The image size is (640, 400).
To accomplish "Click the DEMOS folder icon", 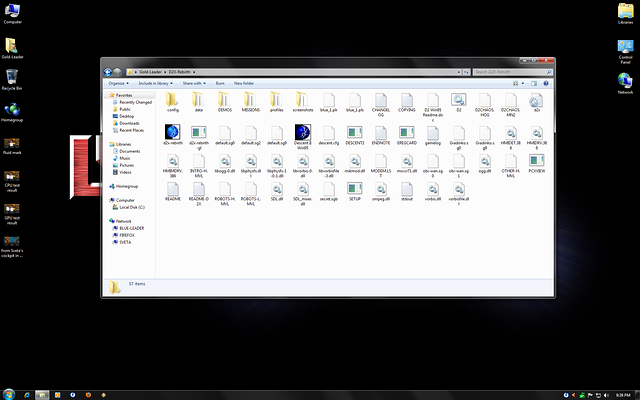I will click(x=224, y=99).
